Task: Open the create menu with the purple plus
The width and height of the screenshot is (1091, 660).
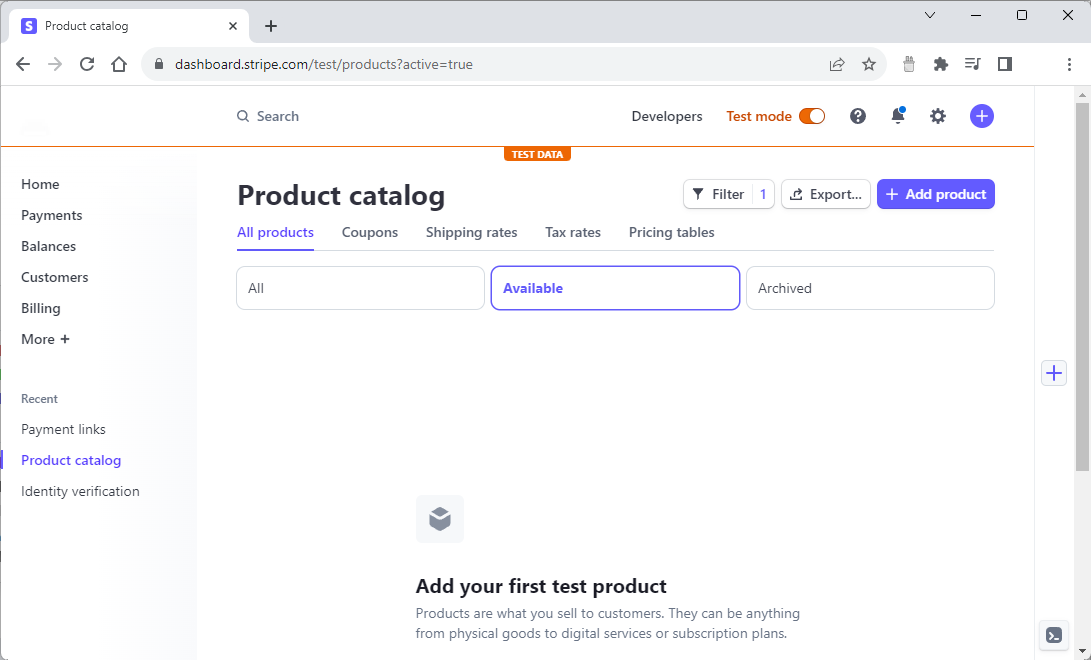Action: [x=981, y=116]
